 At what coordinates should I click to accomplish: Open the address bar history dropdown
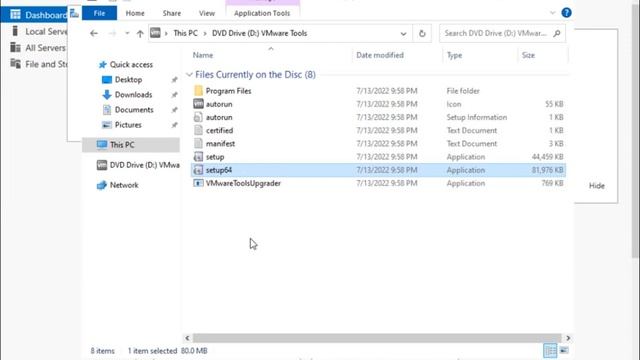(x=403, y=33)
